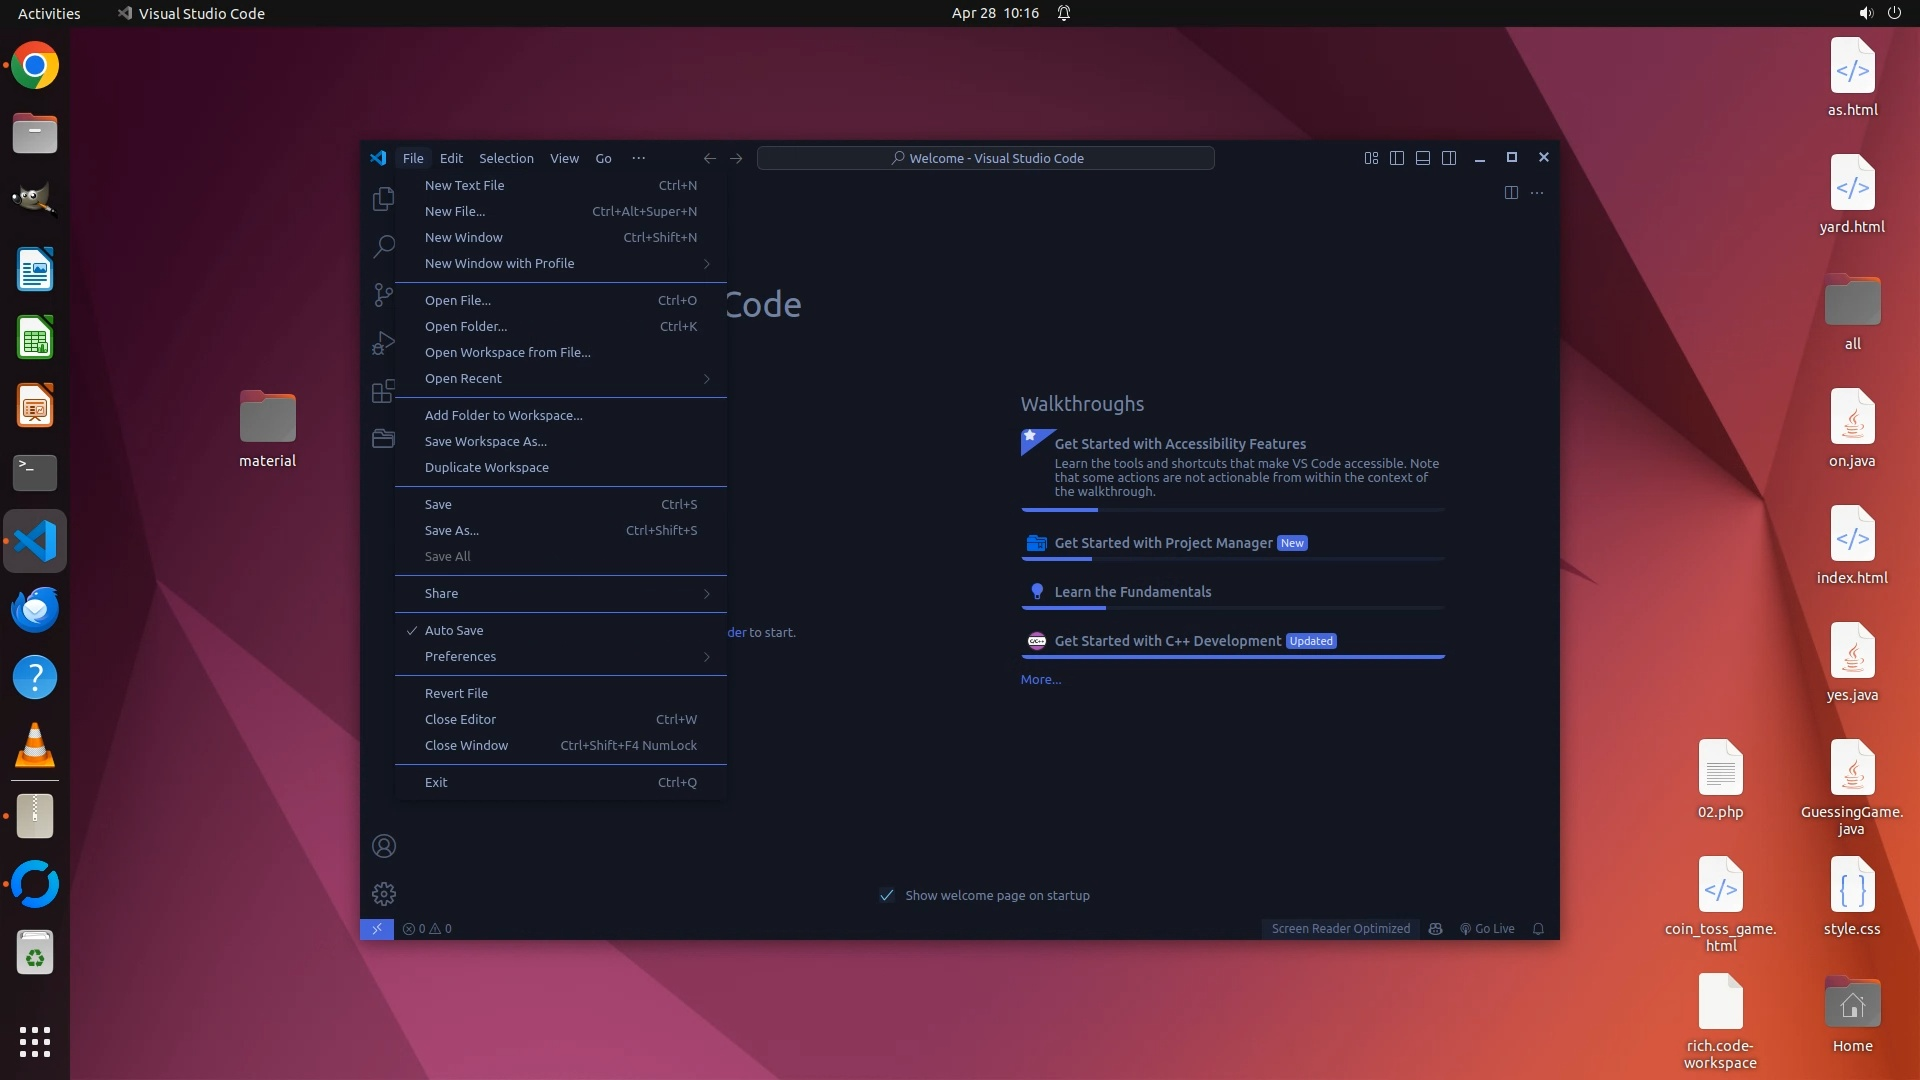Image resolution: width=1920 pixels, height=1080 pixels.
Task: Open the Source Control sidebar icon
Action: coord(383,294)
